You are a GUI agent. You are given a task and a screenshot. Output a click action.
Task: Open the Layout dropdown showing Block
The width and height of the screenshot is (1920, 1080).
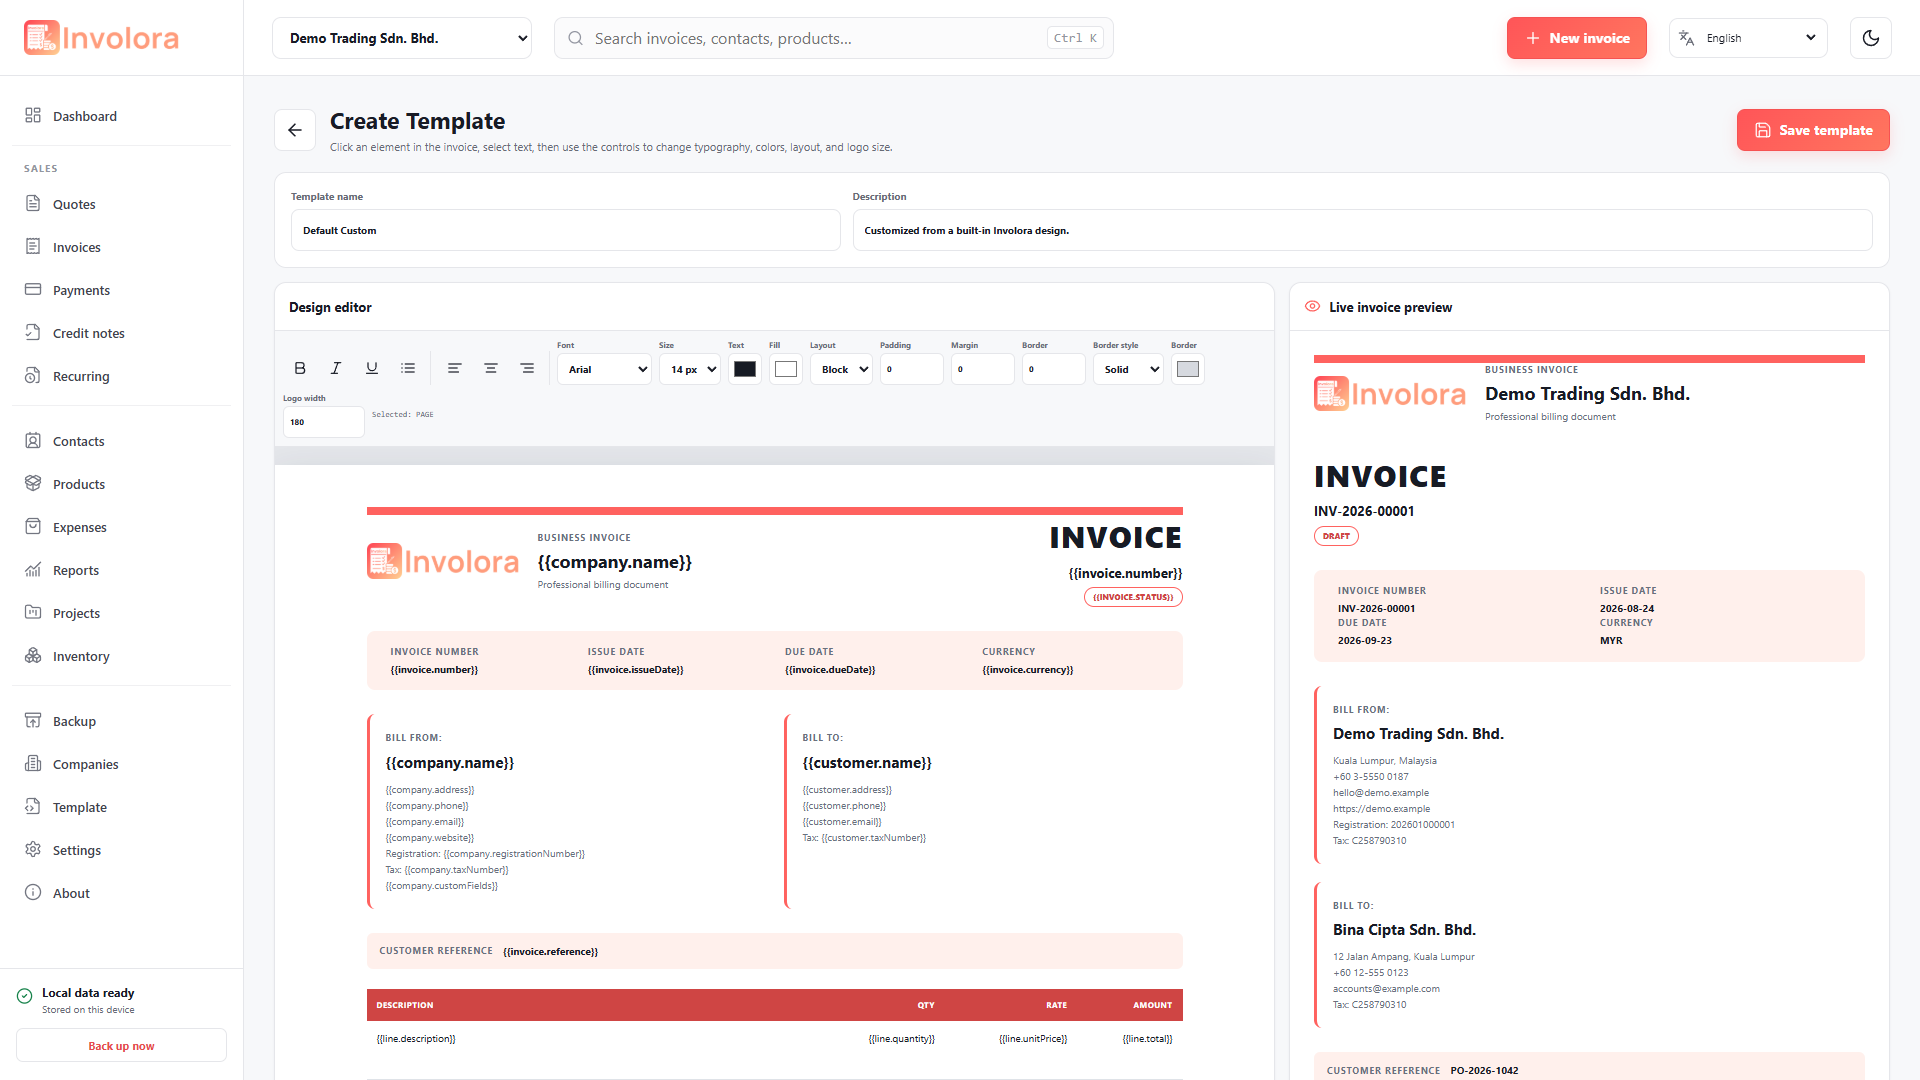841,369
